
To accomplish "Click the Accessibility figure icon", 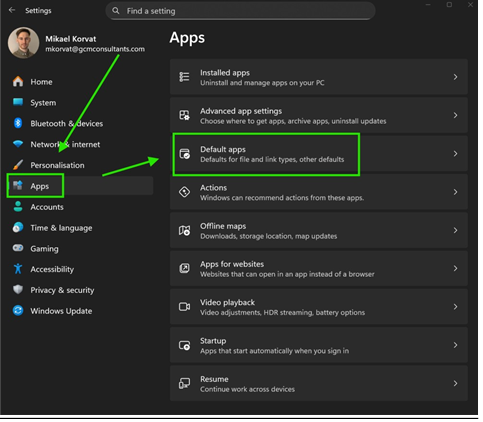I will [18, 269].
